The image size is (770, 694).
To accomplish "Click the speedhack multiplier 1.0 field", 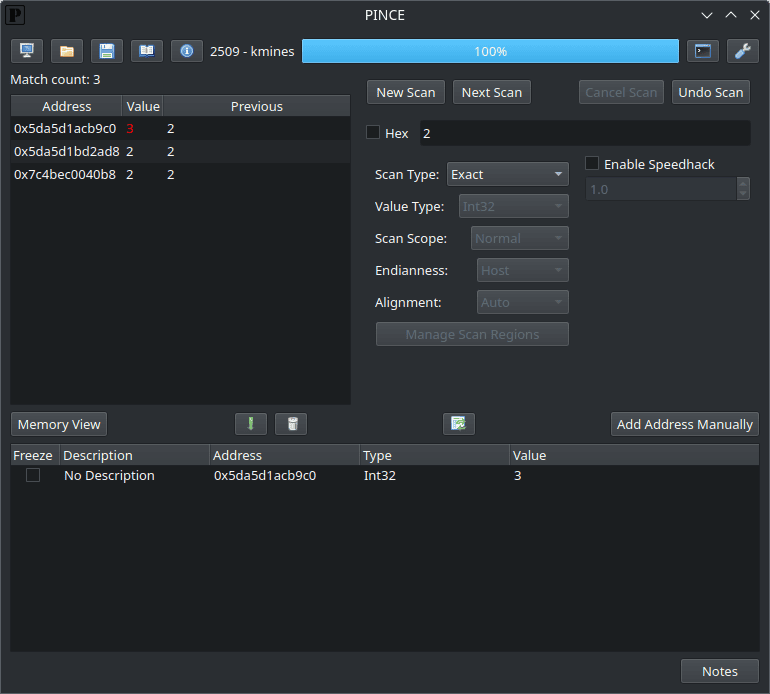I will [x=661, y=189].
